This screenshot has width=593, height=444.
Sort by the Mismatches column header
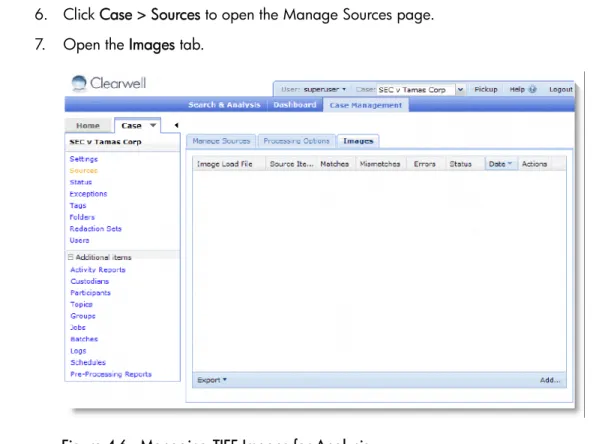pos(380,164)
